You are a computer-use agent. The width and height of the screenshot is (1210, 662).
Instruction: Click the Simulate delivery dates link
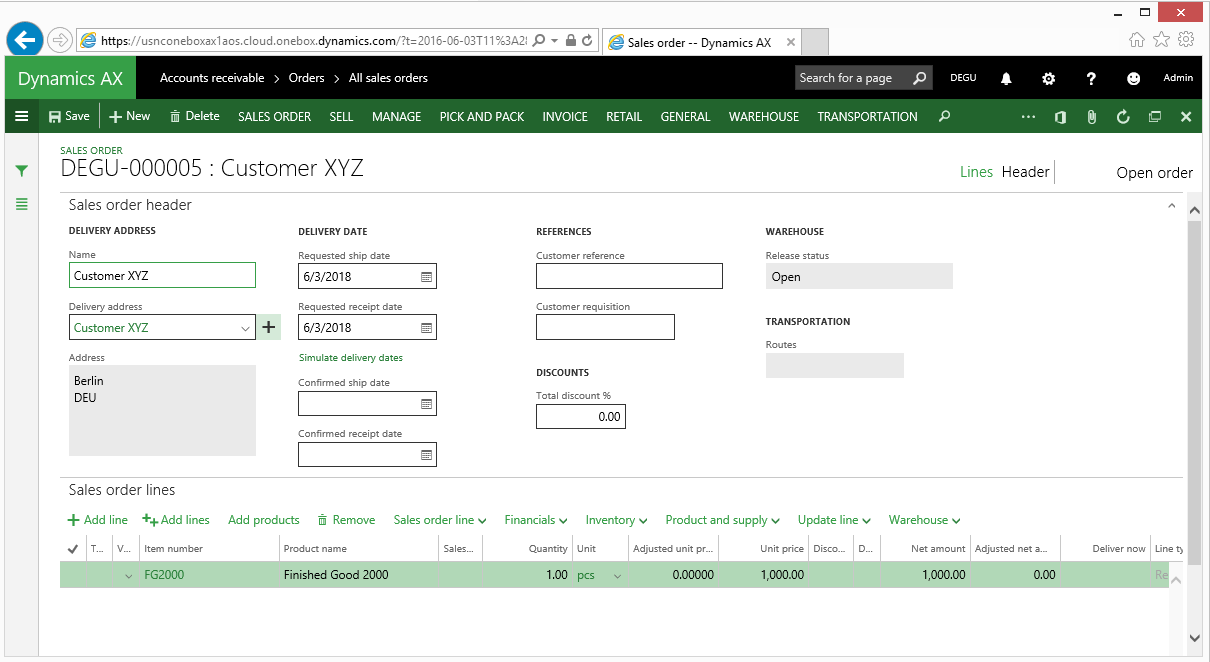350,357
